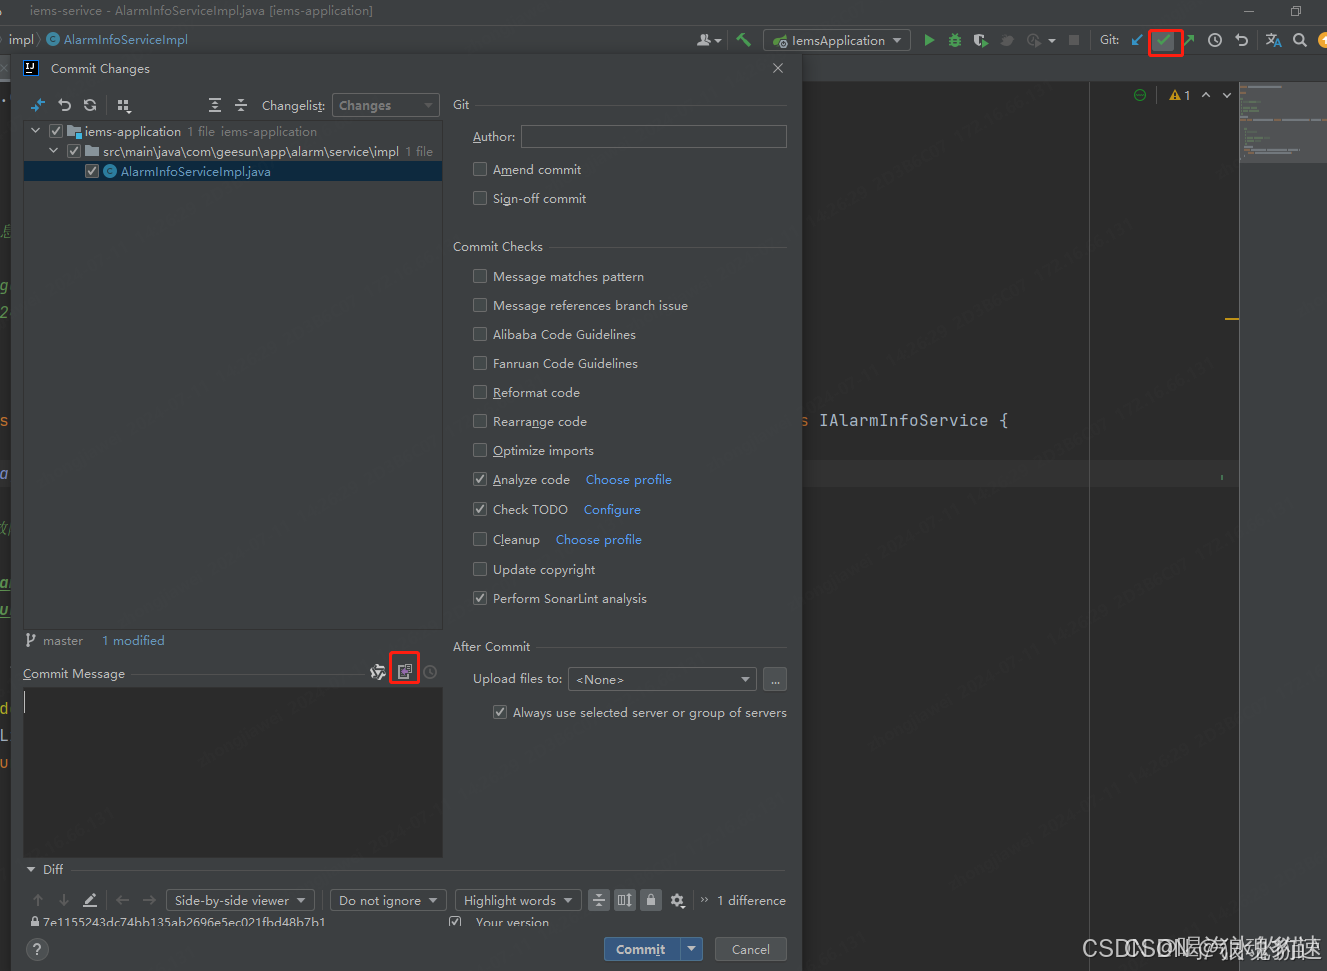
Task: Click in the Author input field
Action: (x=654, y=136)
